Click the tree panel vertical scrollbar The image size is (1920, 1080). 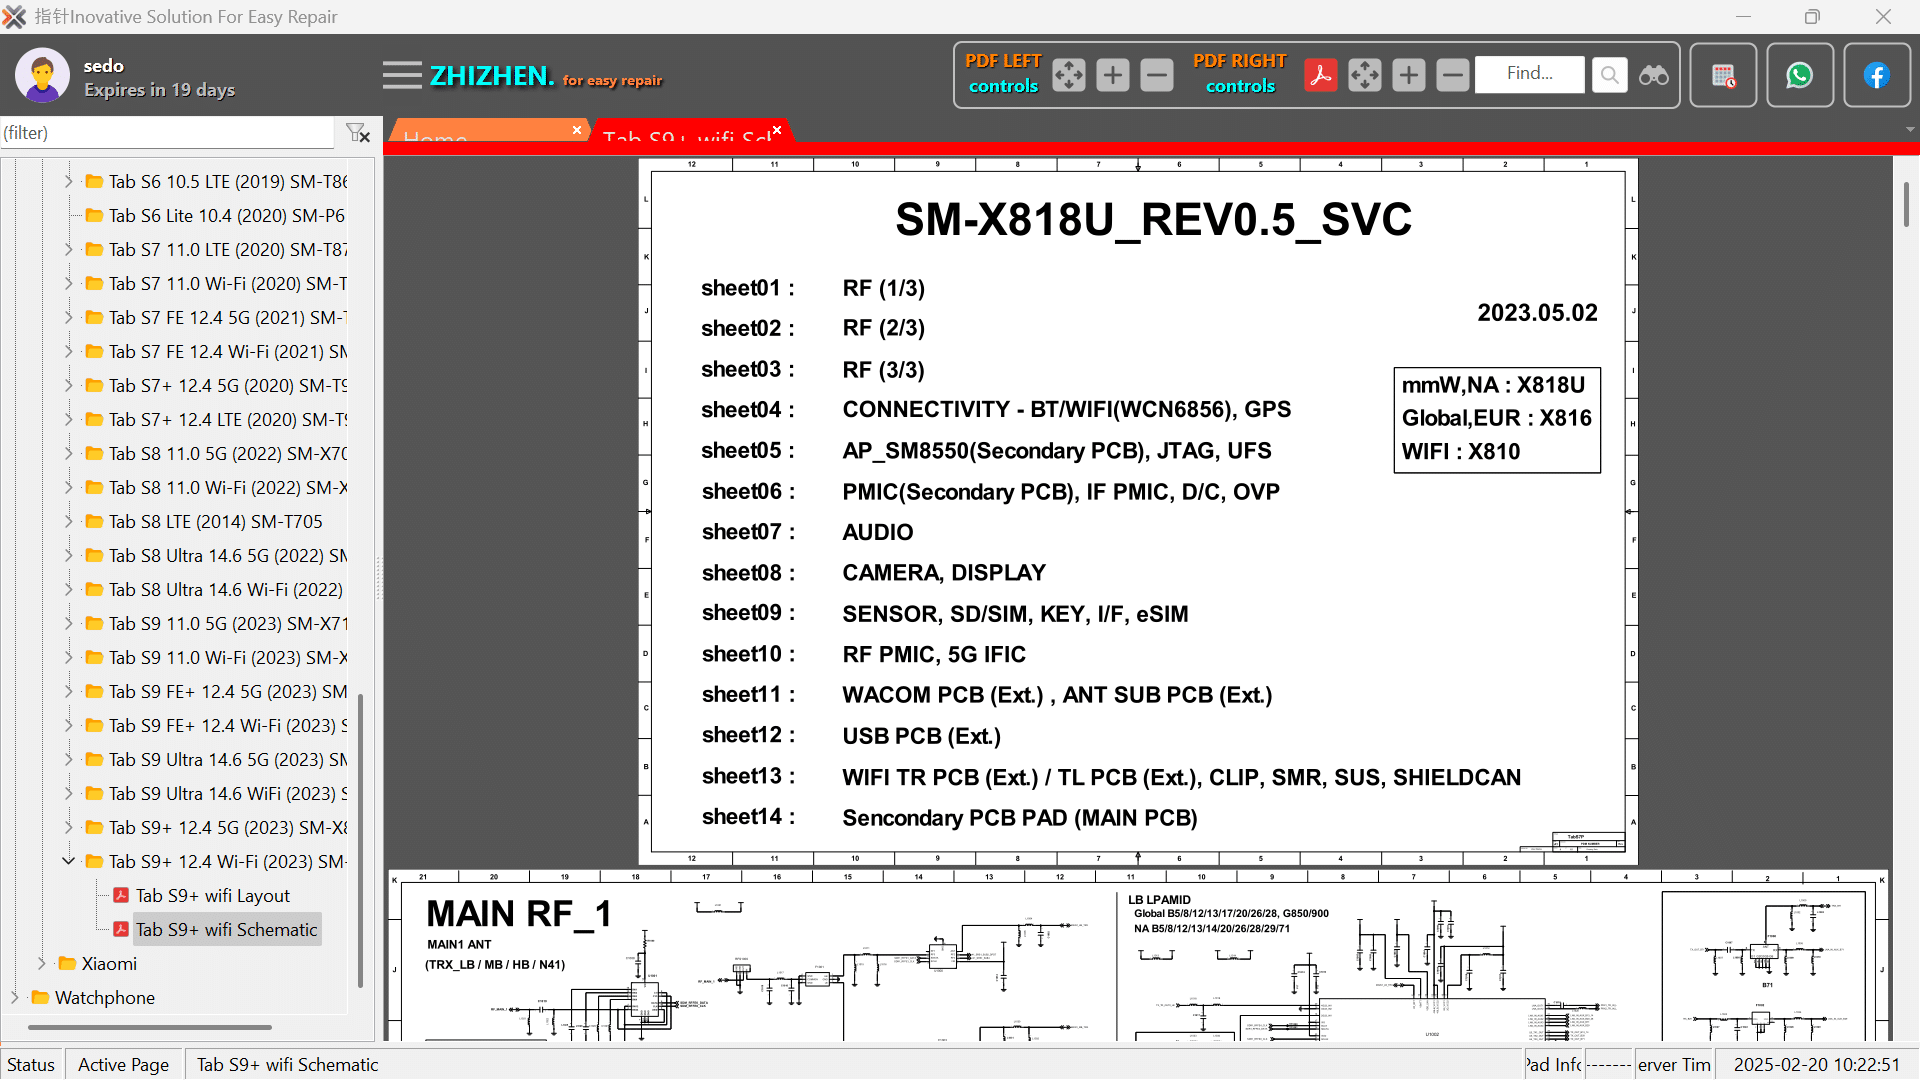[x=360, y=840]
